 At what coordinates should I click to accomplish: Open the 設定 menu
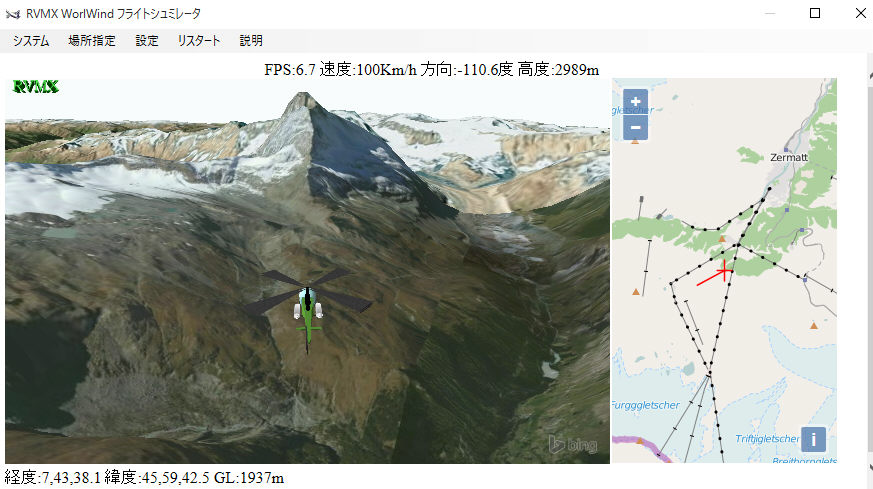(x=147, y=41)
